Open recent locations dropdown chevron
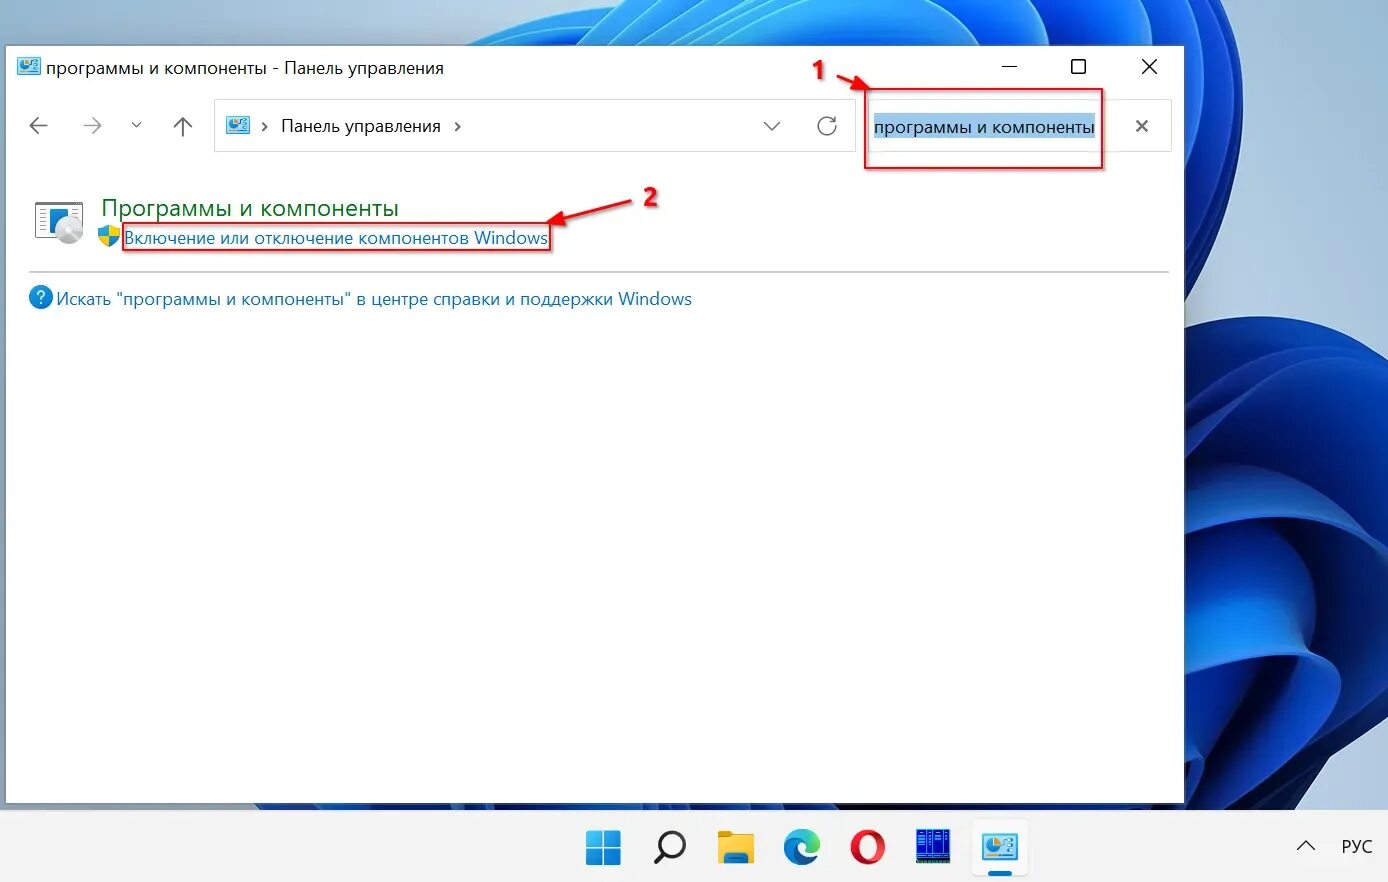 [x=136, y=126]
